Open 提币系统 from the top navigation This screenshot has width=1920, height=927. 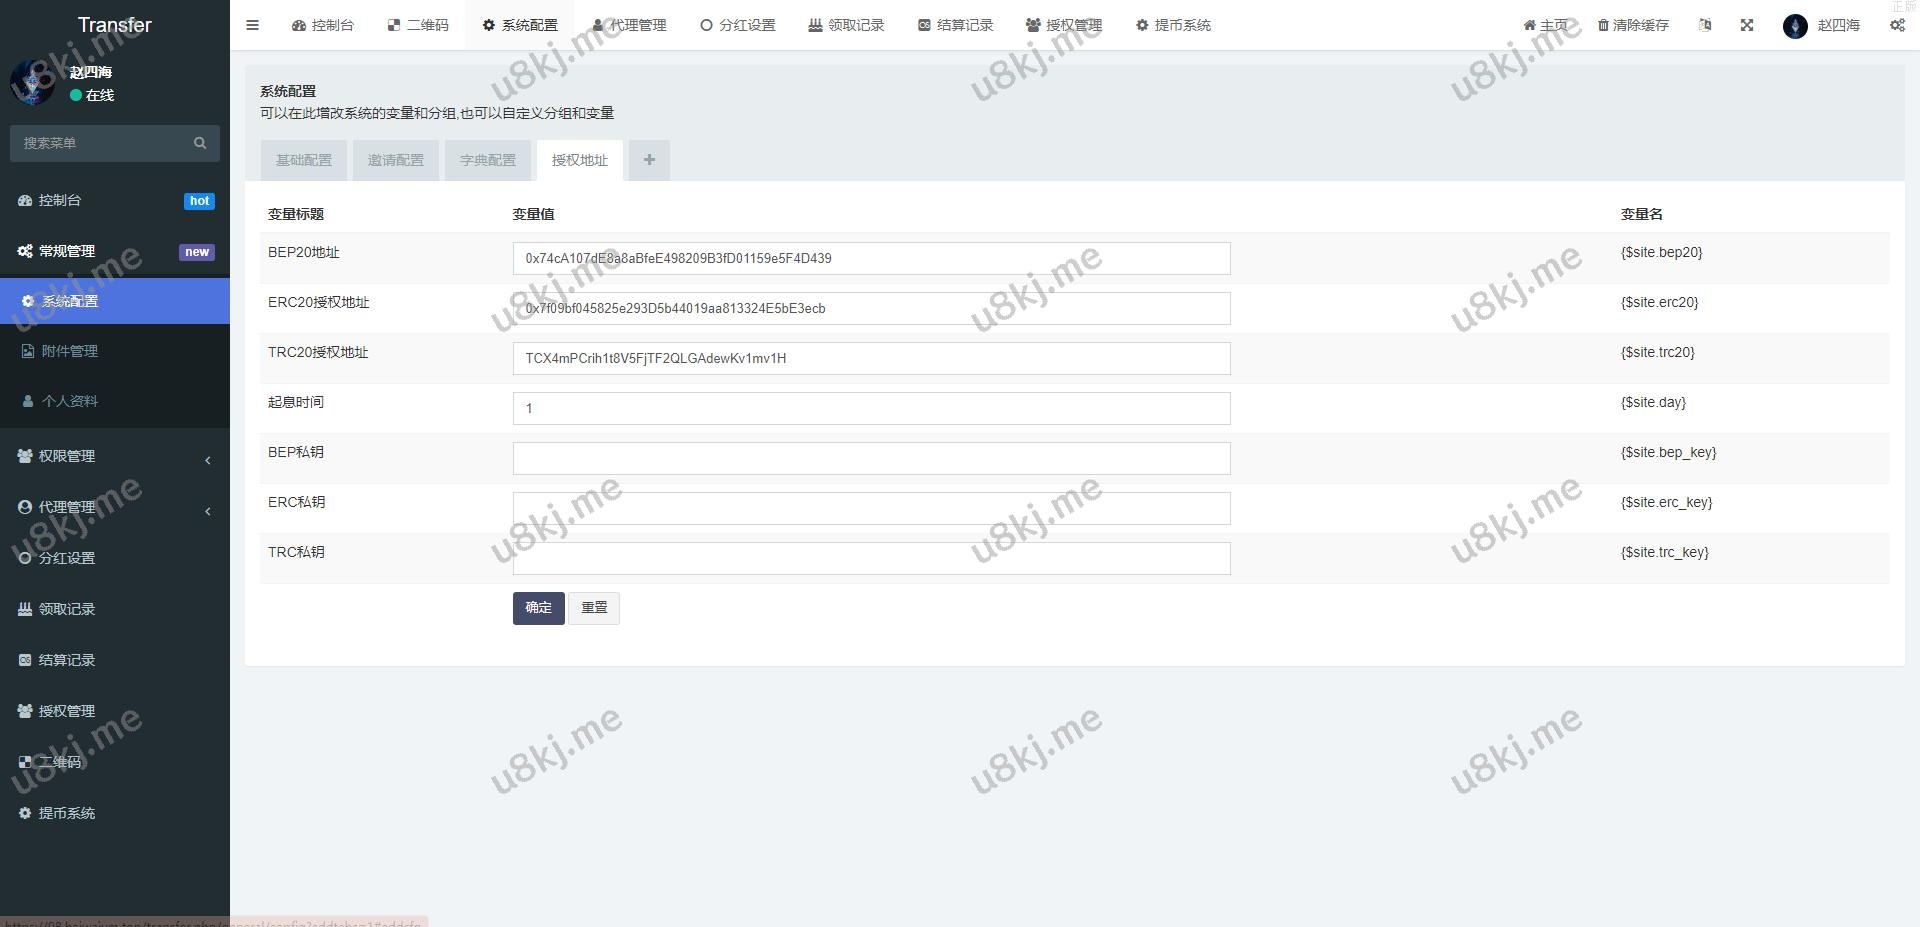click(1173, 25)
